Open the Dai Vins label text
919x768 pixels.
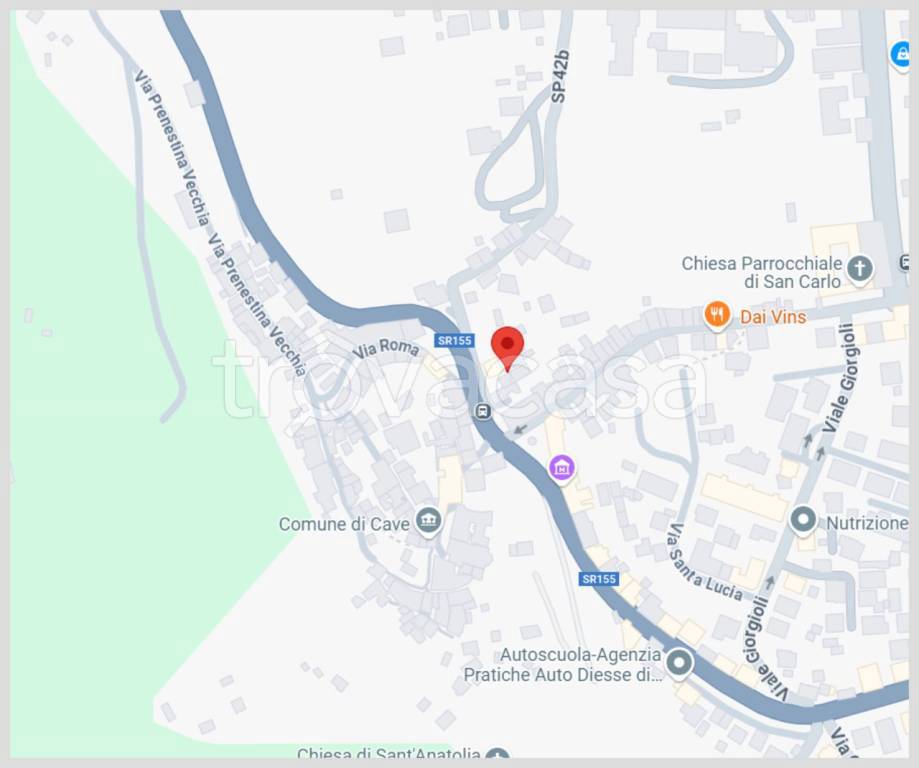773,317
